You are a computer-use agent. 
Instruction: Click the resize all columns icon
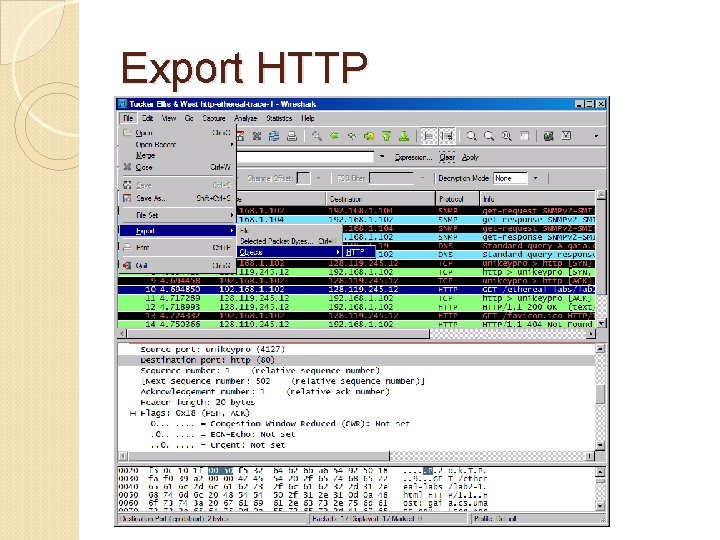pyautogui.click(x=524, y=136)
